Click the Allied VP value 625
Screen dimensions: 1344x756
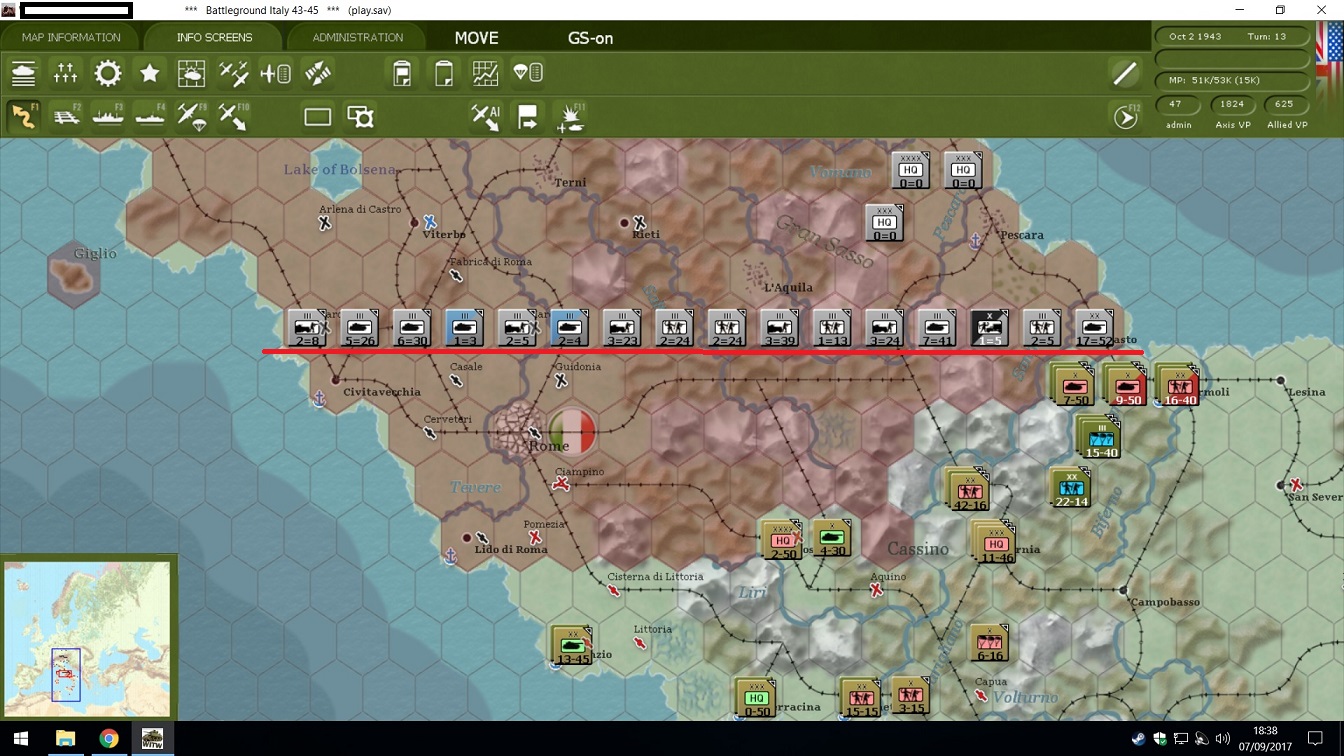1284,104
